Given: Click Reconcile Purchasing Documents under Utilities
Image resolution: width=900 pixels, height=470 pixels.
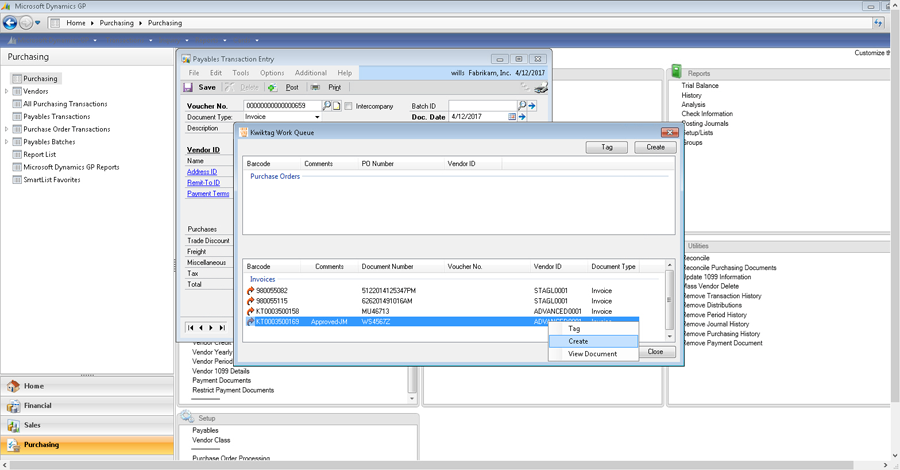Looking at the screenshot, I should (729, 267).
